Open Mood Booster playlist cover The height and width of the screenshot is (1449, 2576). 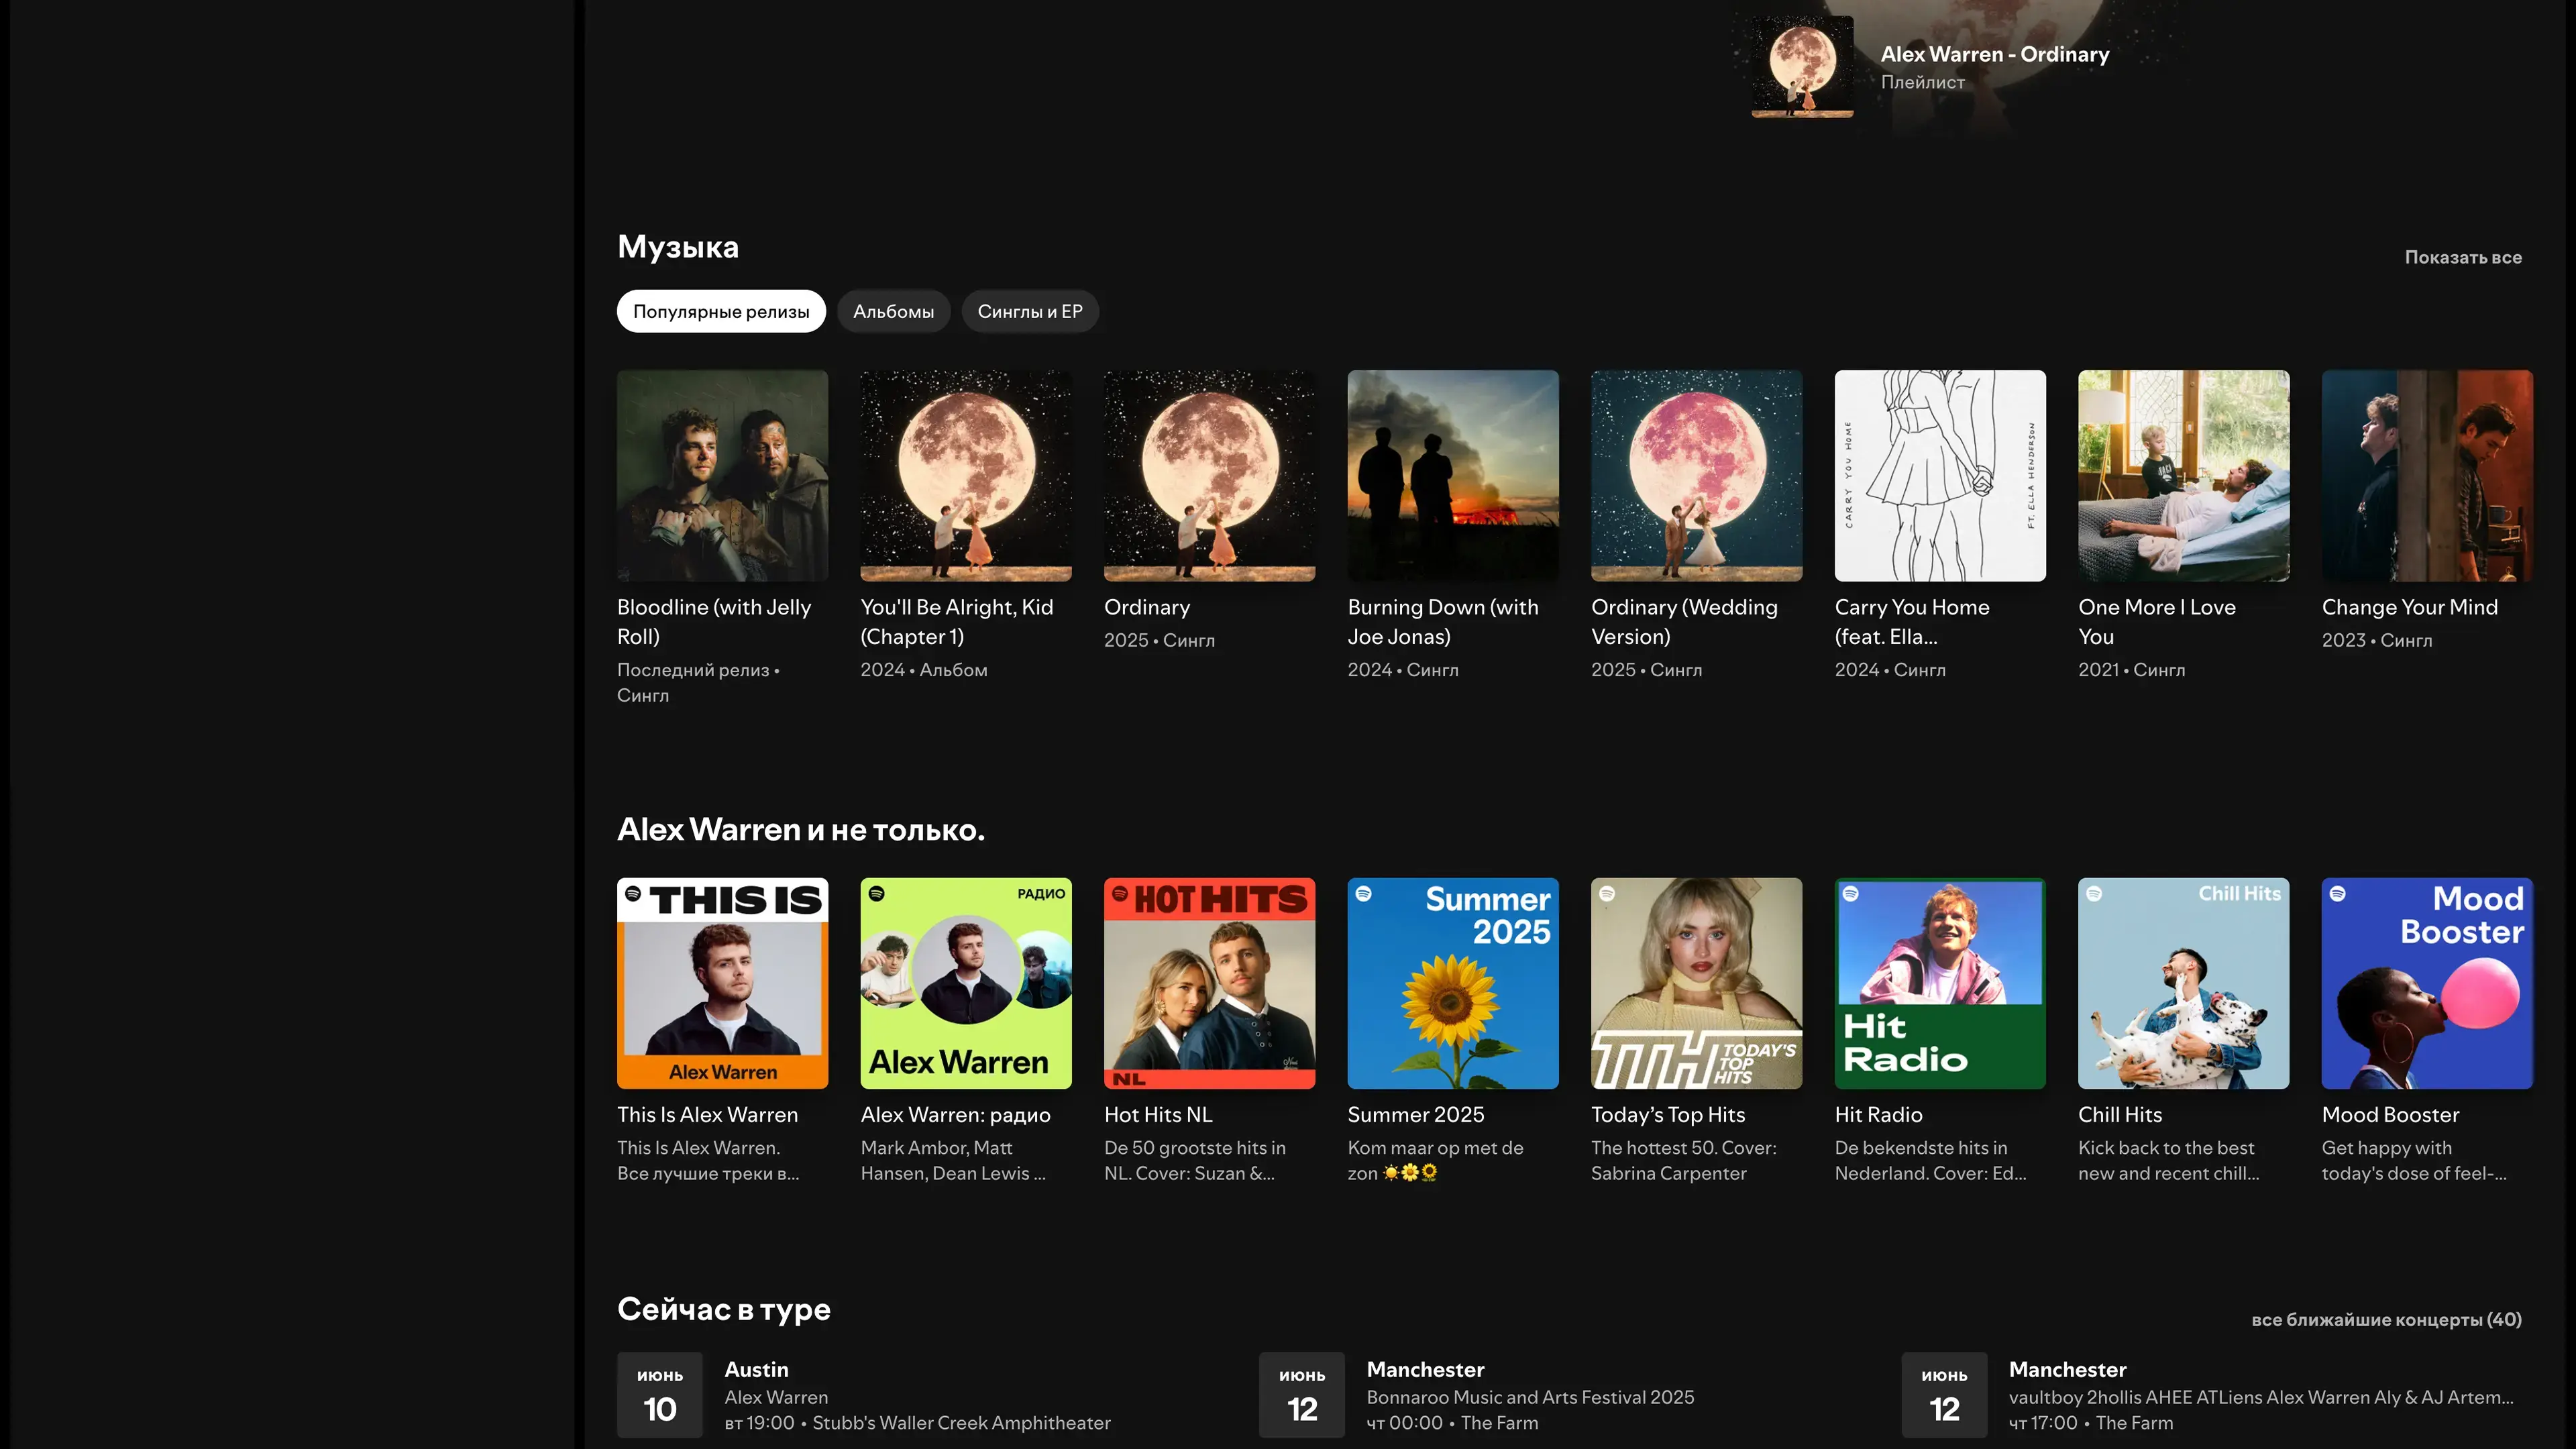(2426, 983)
